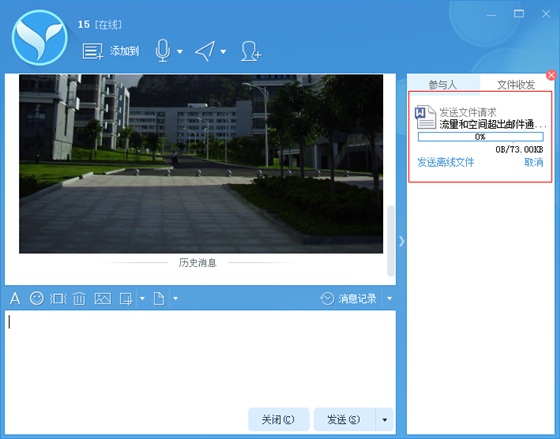
Task: Expand the microphone options dropdown
Action: click(180, 52)
